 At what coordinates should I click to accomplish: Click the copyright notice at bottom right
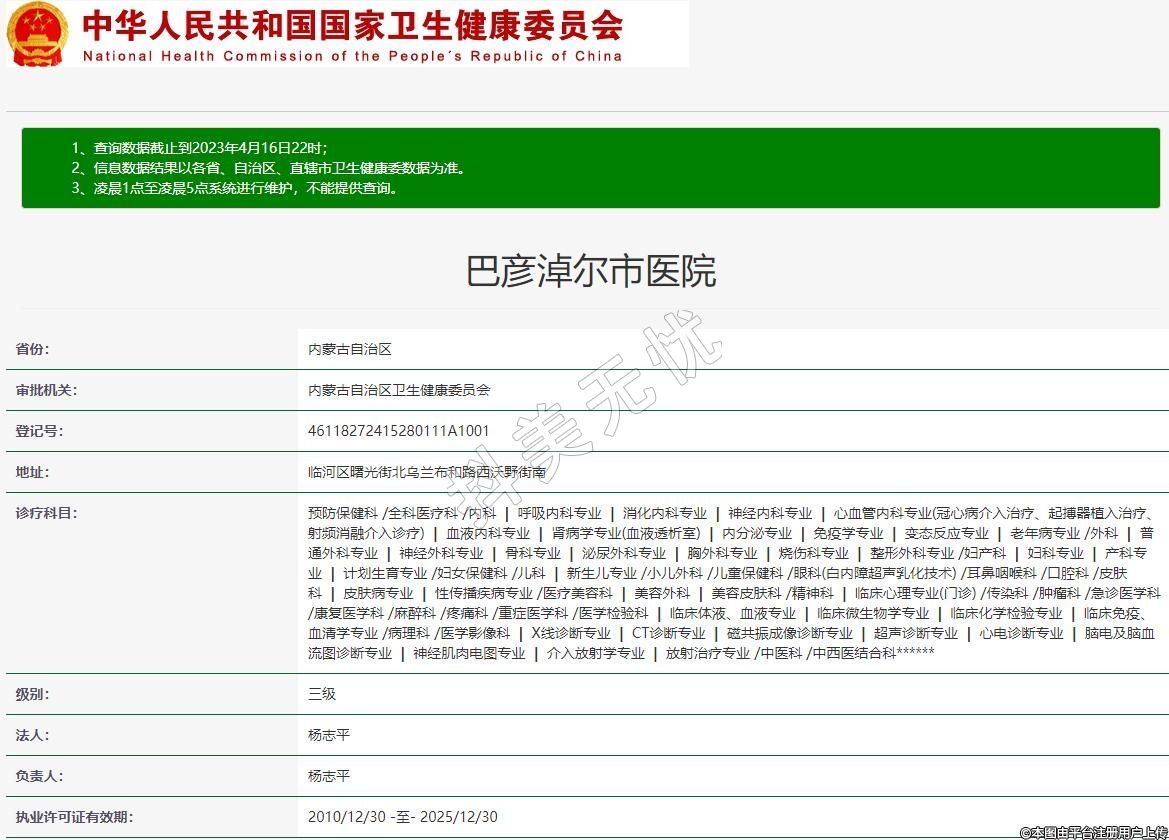pyautogui.click(x=1093, y=832)
